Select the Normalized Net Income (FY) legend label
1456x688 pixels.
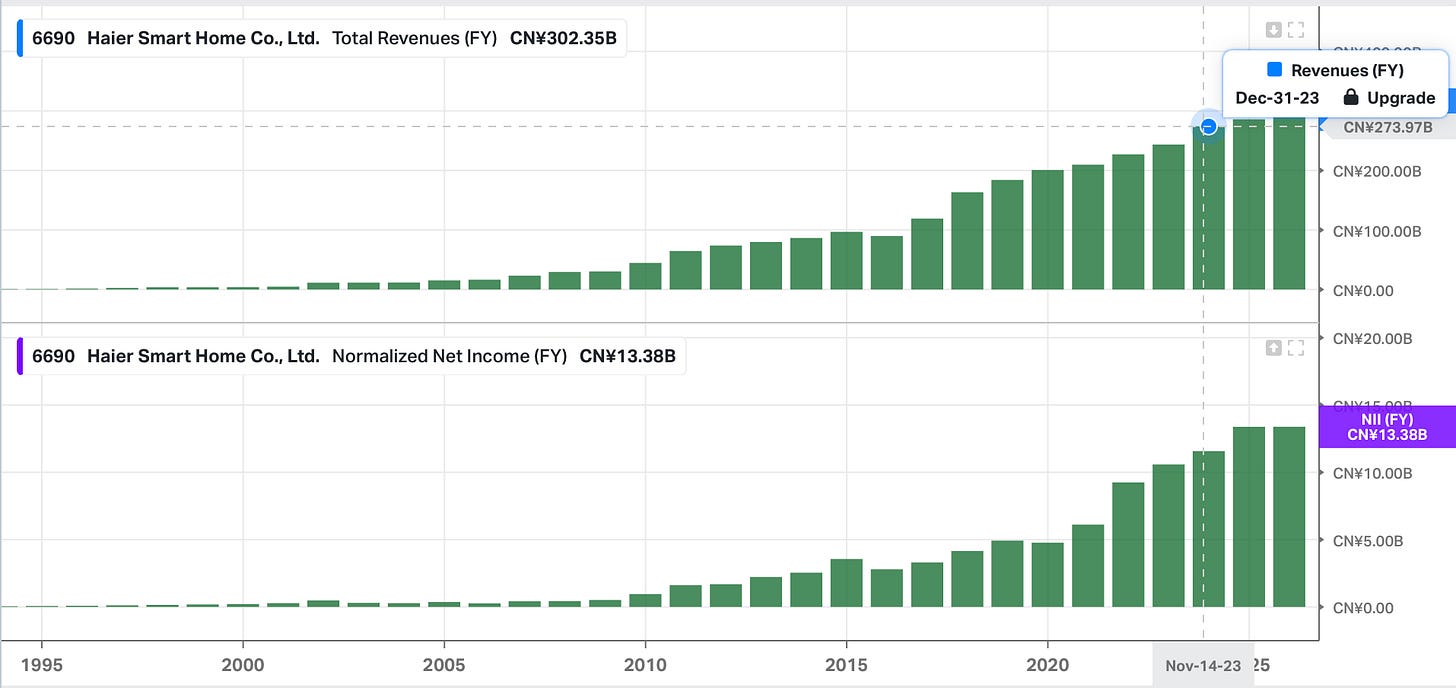449,356
